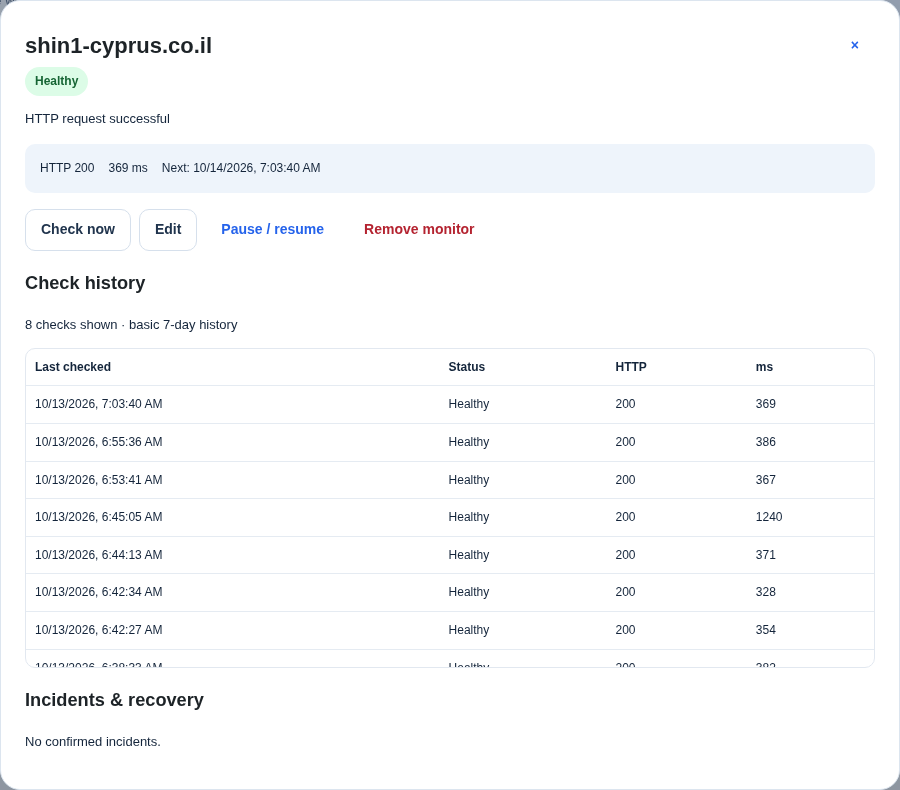Close the shin1-cyprus.co.il monitor dialog
This screenshot has width=900, height=790.
pos(854,45)
